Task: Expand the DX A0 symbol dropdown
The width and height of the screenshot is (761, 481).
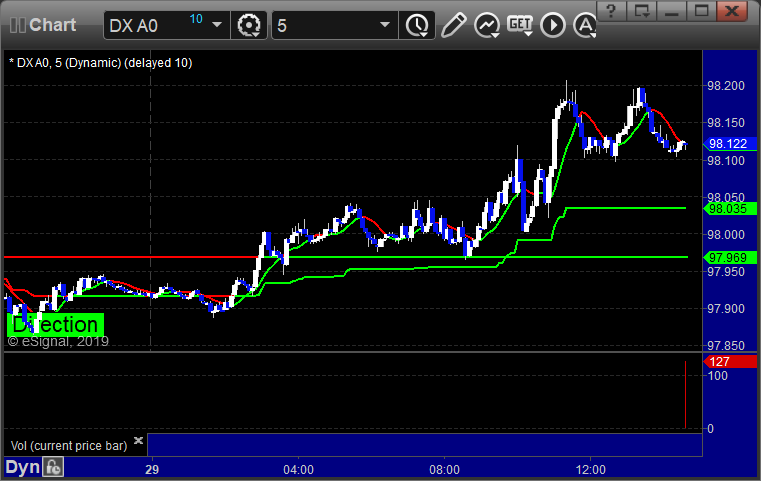Action: (x=217, y=25)
